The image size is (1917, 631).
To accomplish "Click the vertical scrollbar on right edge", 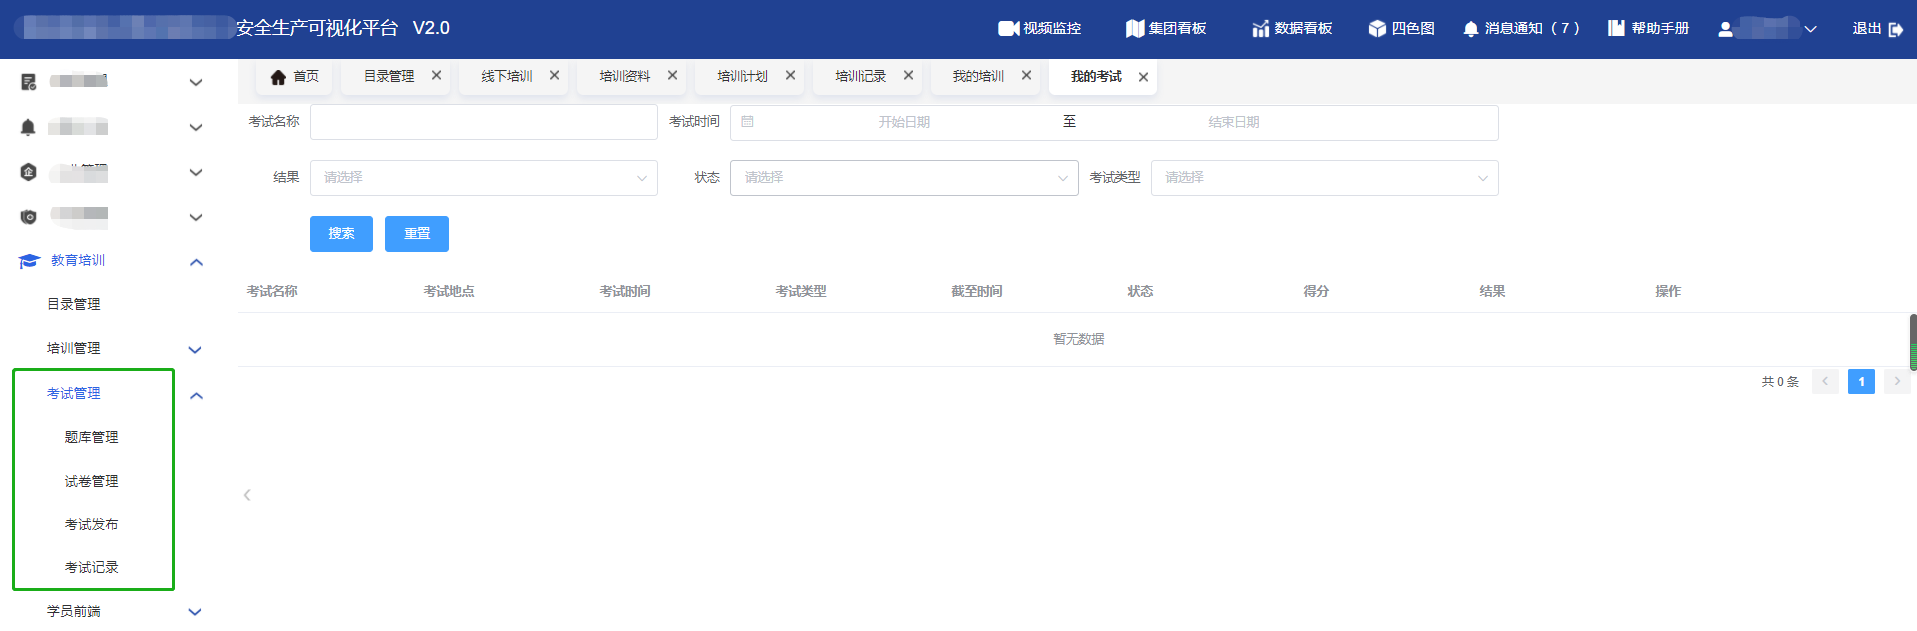I will pyautogui.click(x=1912, y=343).
